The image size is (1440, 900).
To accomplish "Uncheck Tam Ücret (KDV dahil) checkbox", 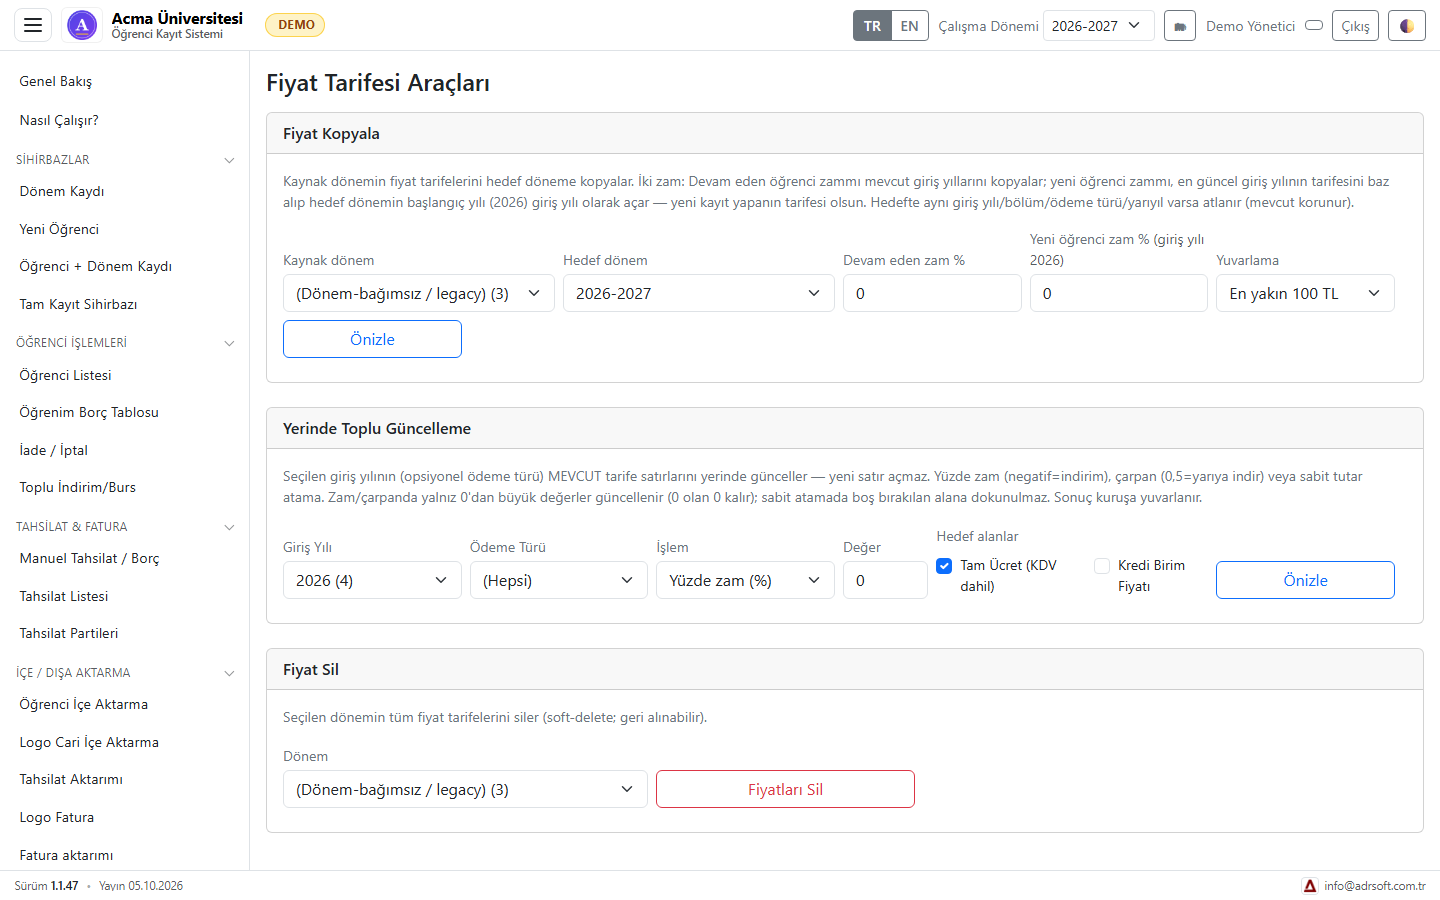I will tap(944, 566).
